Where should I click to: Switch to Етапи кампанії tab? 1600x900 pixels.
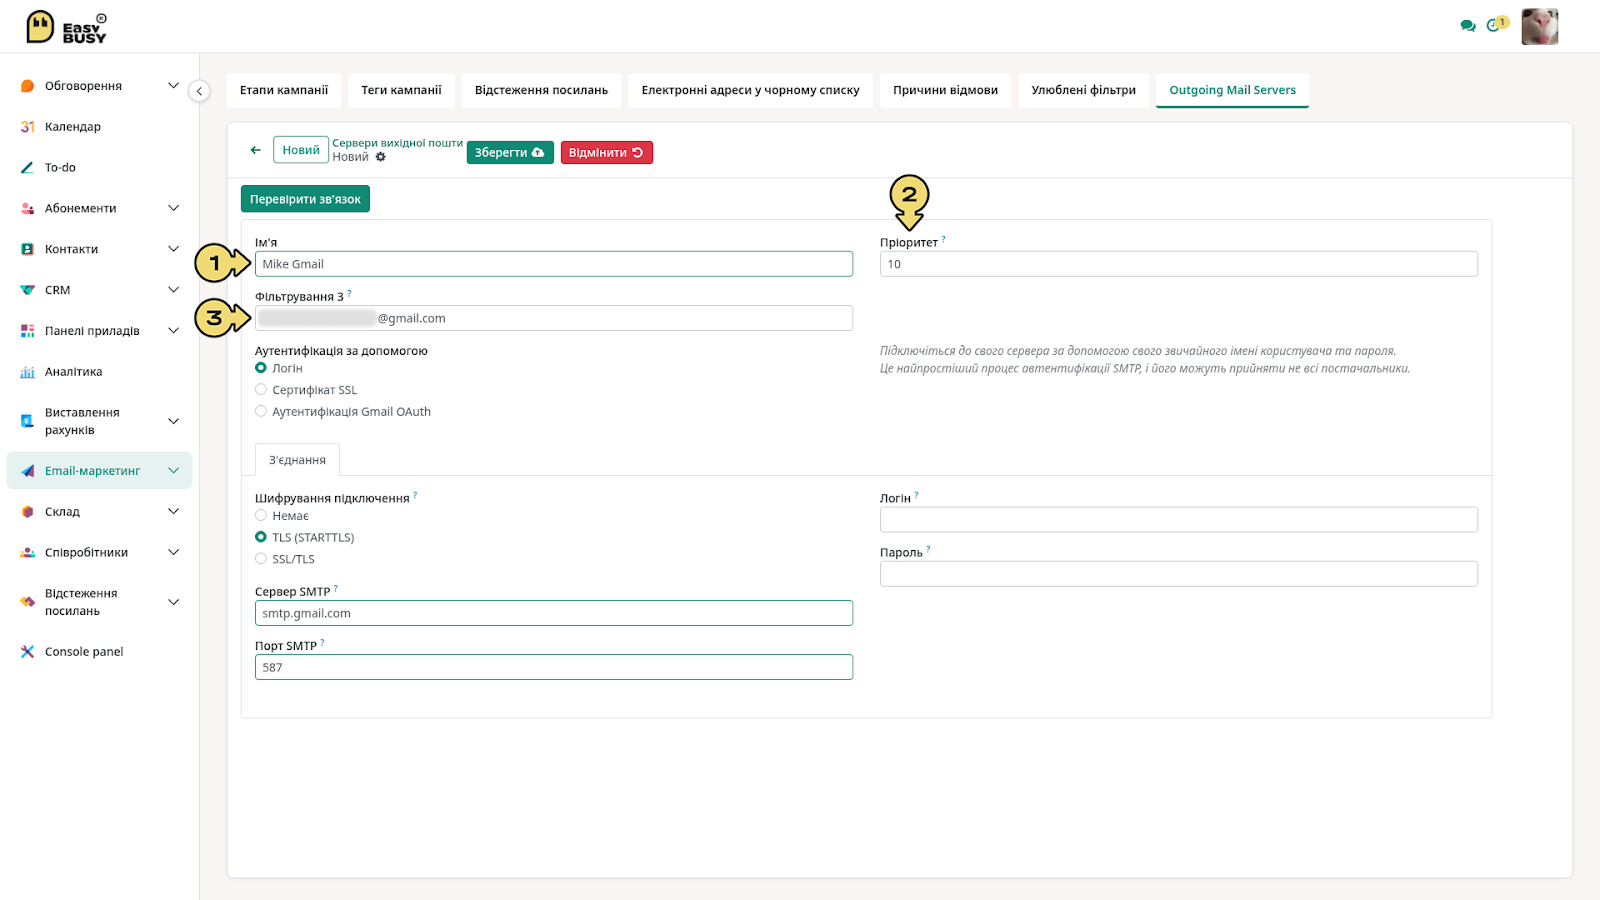point(284,90)
